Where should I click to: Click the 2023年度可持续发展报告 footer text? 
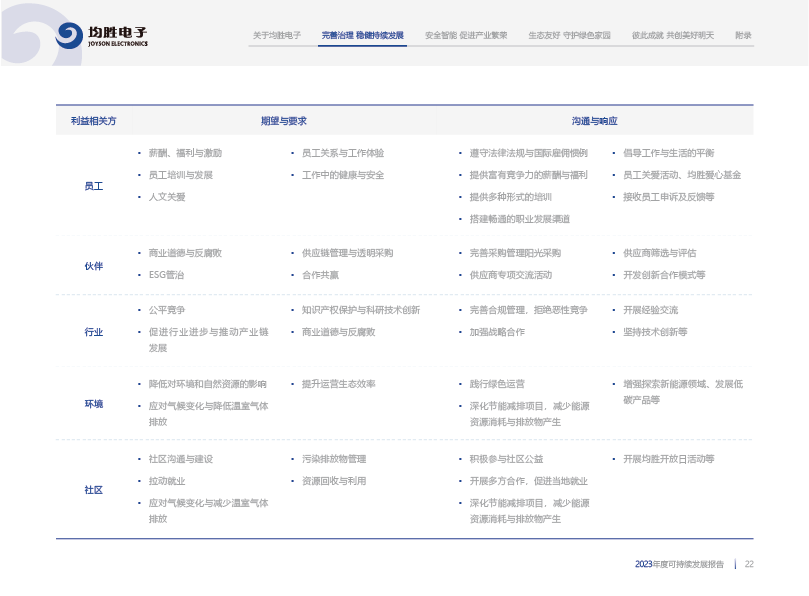[x=679, y=564]
